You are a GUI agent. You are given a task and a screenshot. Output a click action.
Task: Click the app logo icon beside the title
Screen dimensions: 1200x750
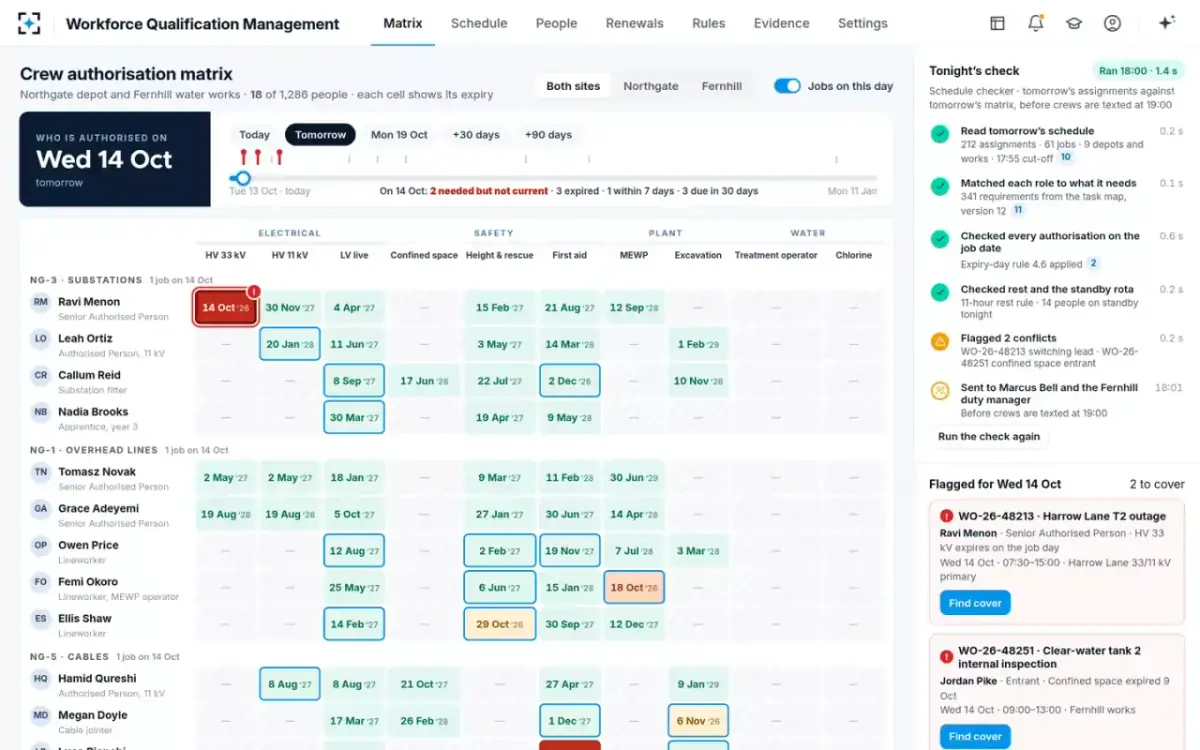30,23
